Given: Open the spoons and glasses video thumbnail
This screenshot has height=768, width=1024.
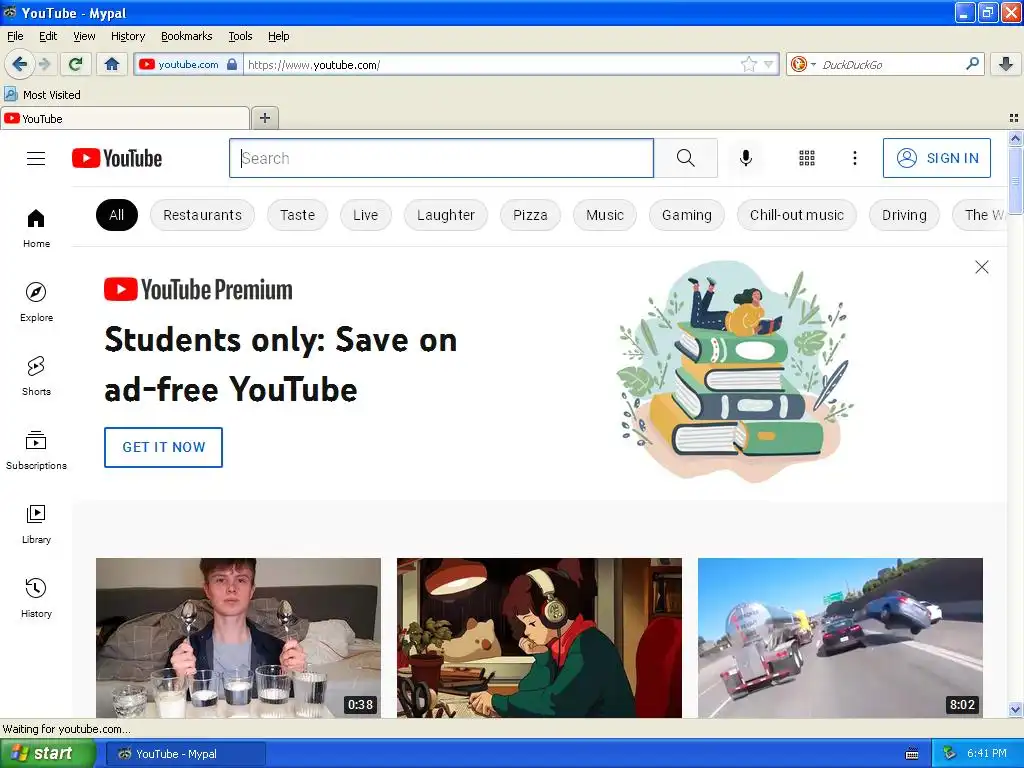Looking at the screenshot, I should point(238,638).
